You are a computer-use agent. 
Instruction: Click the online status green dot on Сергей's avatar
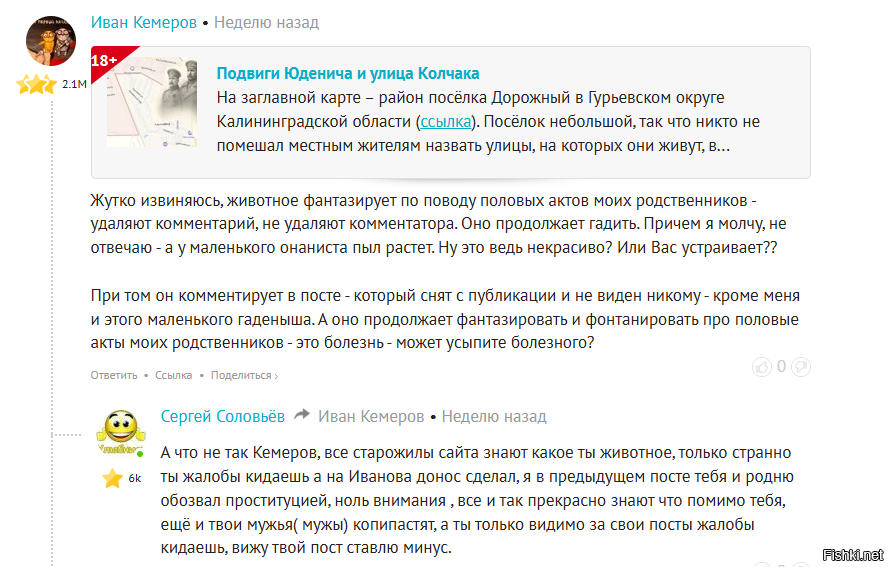click(140, 454)
